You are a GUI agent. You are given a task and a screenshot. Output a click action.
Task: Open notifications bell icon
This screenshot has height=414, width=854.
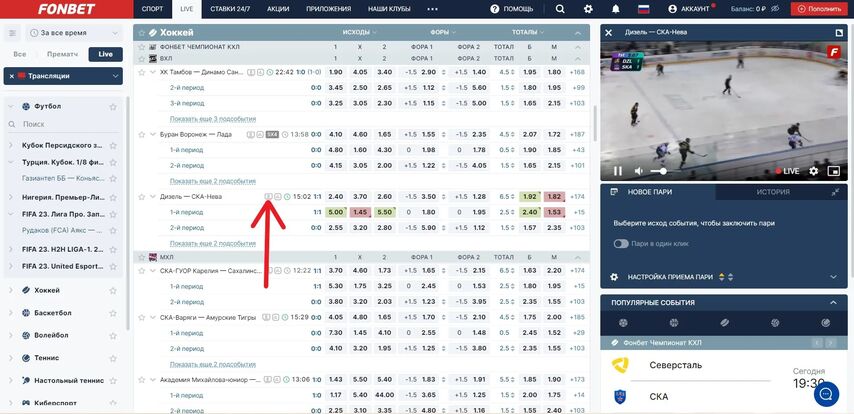tap(616, 9)
